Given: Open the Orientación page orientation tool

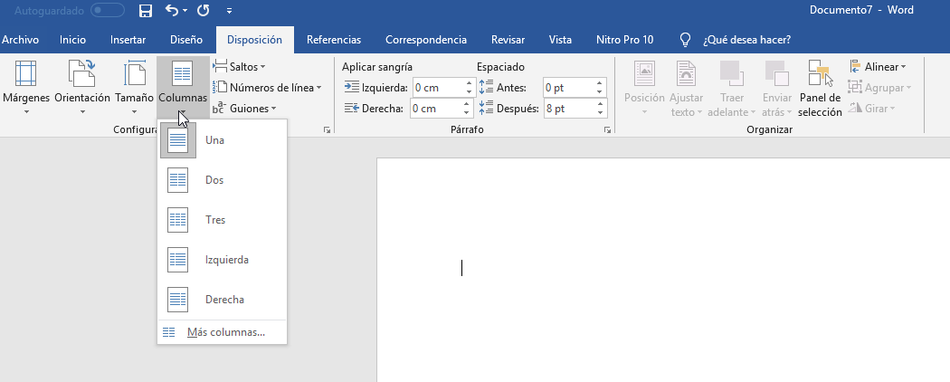Looking at the screenshot, I should click(82, 88).
